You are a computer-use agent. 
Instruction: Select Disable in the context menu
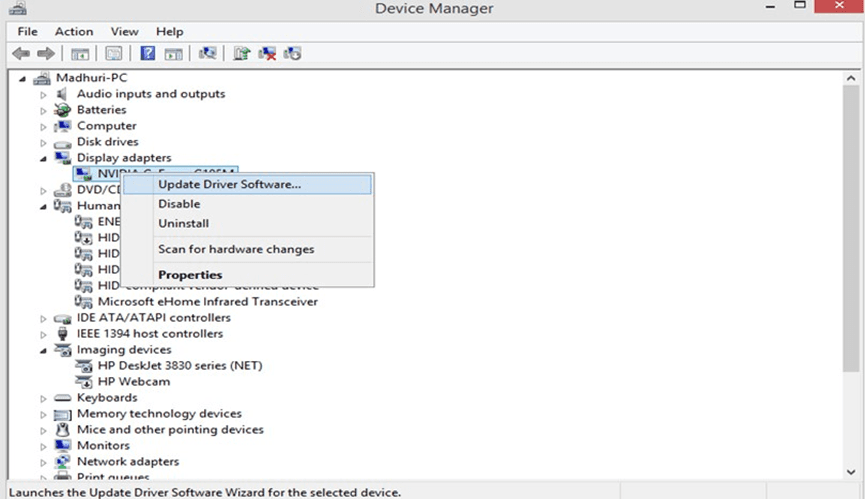click(x=179, y=204)
